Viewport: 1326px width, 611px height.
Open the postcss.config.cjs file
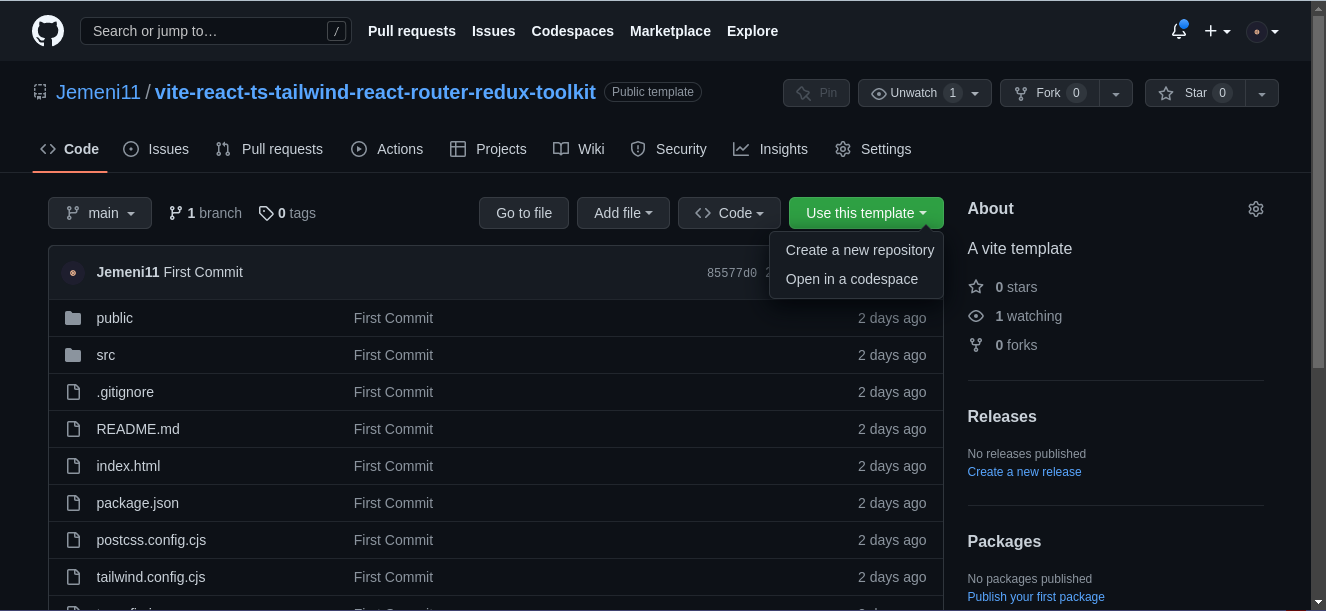(151, 540)
